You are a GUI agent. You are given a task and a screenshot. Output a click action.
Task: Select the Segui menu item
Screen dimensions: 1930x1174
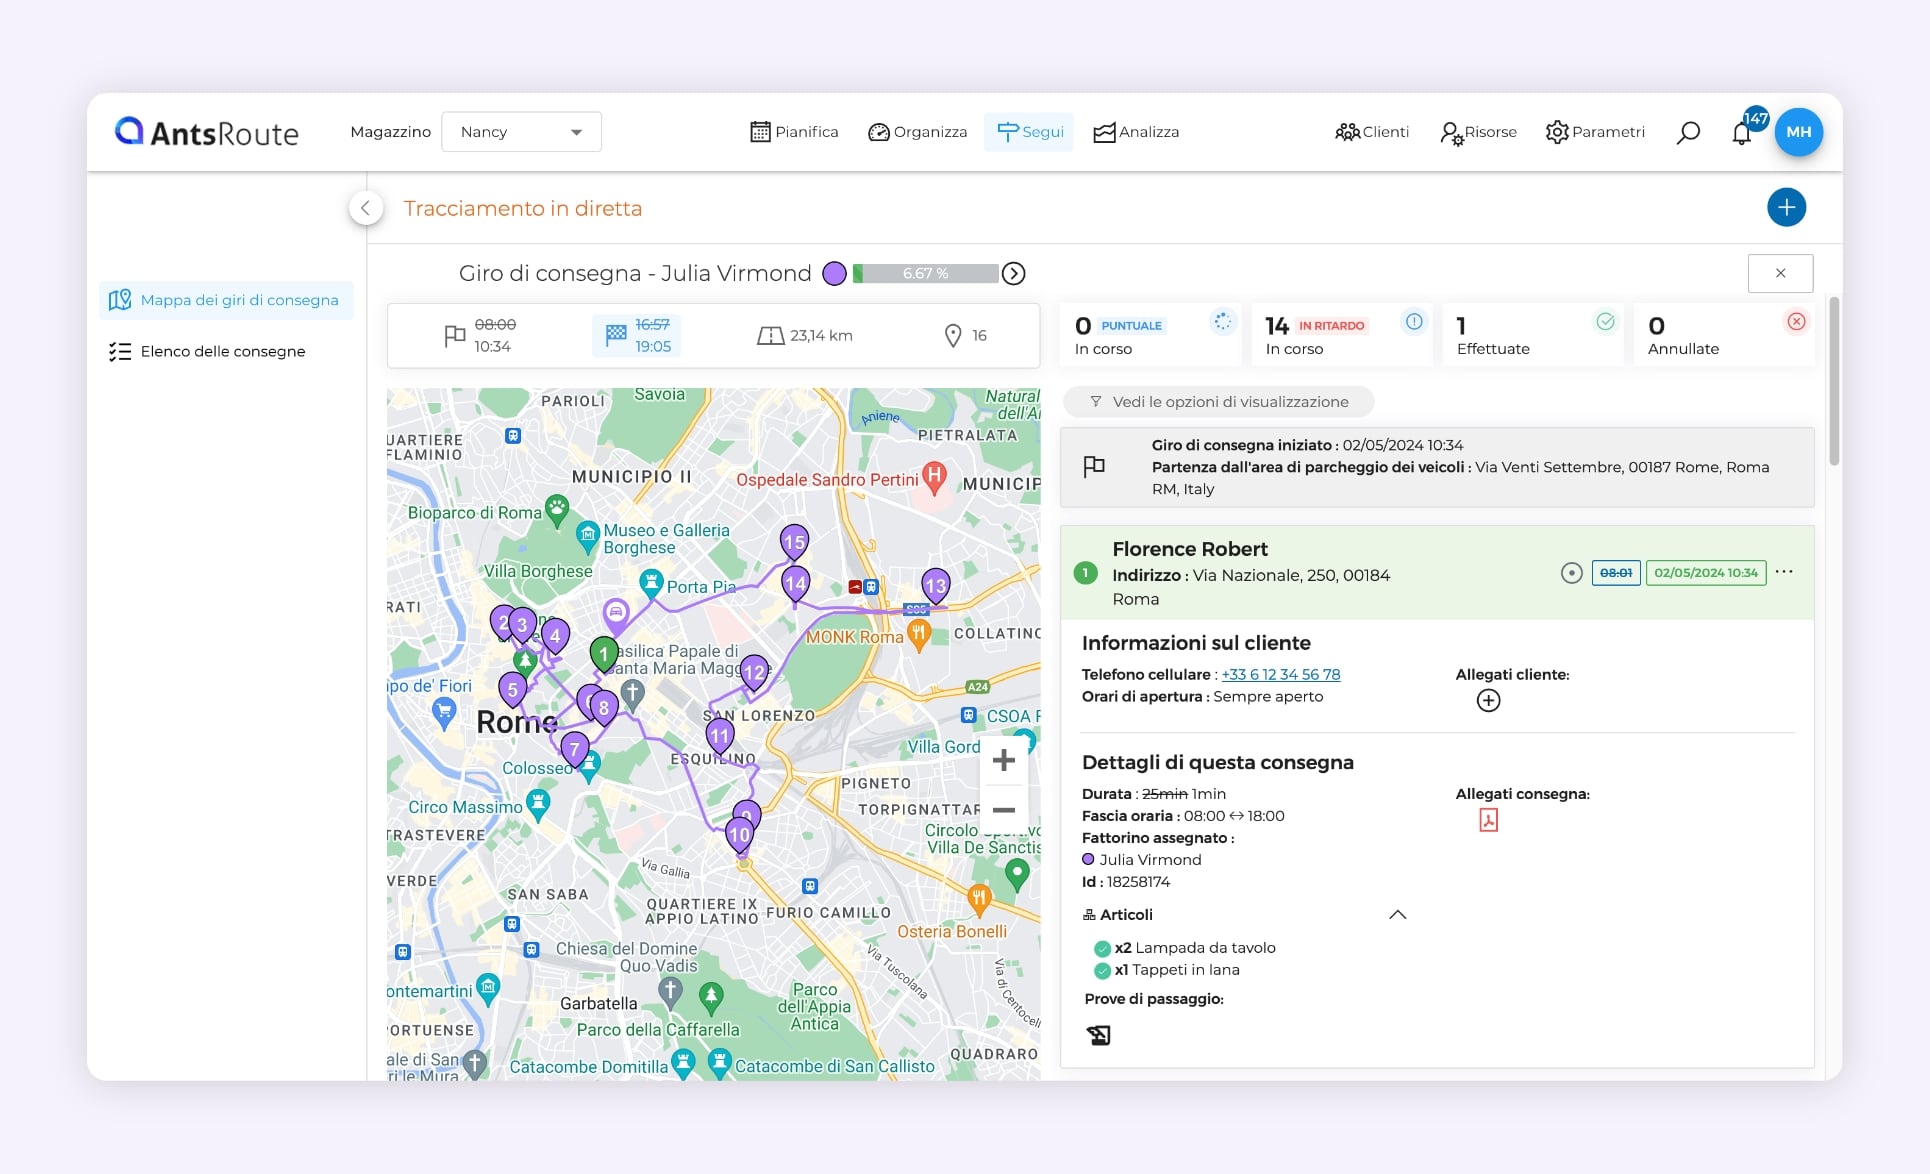[x=1029, y=132]
